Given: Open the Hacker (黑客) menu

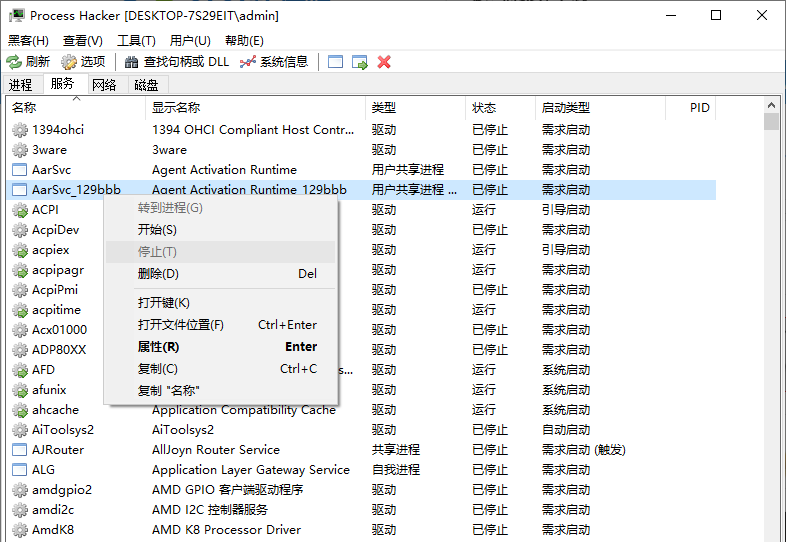Looking at the screenshot, I should pos(28,41).
